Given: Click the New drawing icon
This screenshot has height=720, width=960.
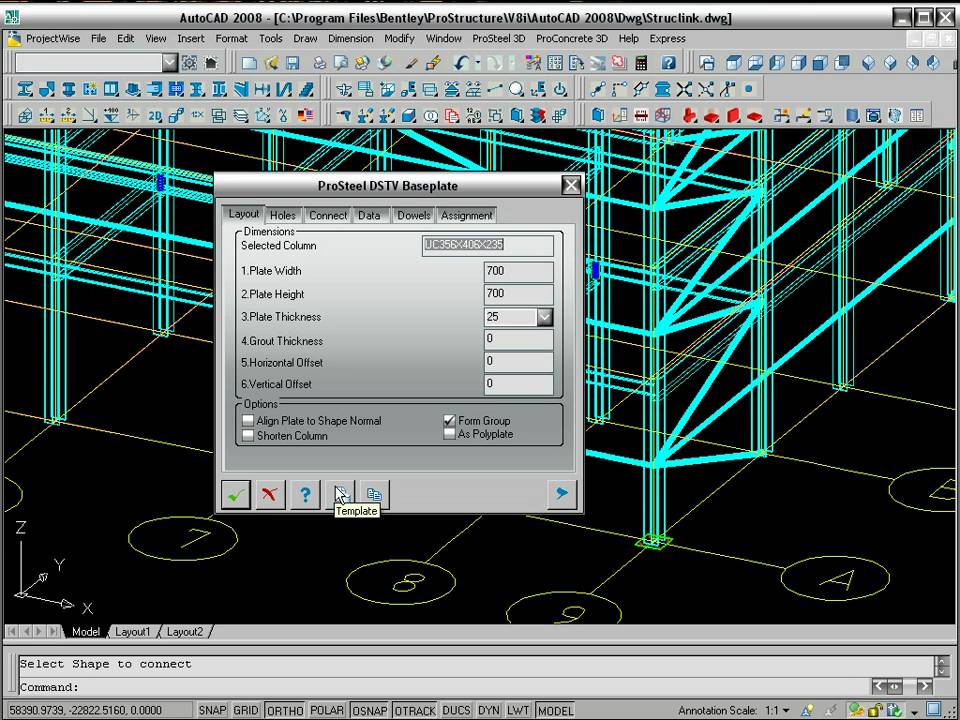Looking at the screenshot, I should point(249,62).
